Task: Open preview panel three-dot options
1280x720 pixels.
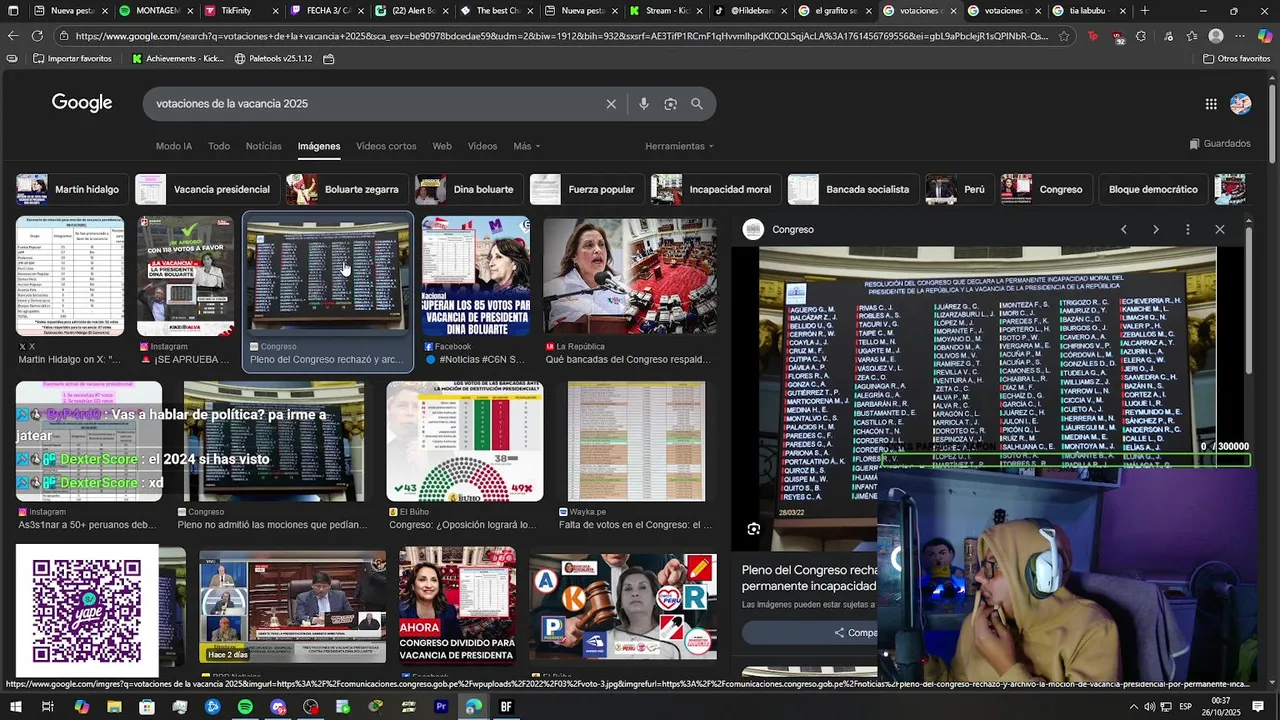Action: point(1188,230)
